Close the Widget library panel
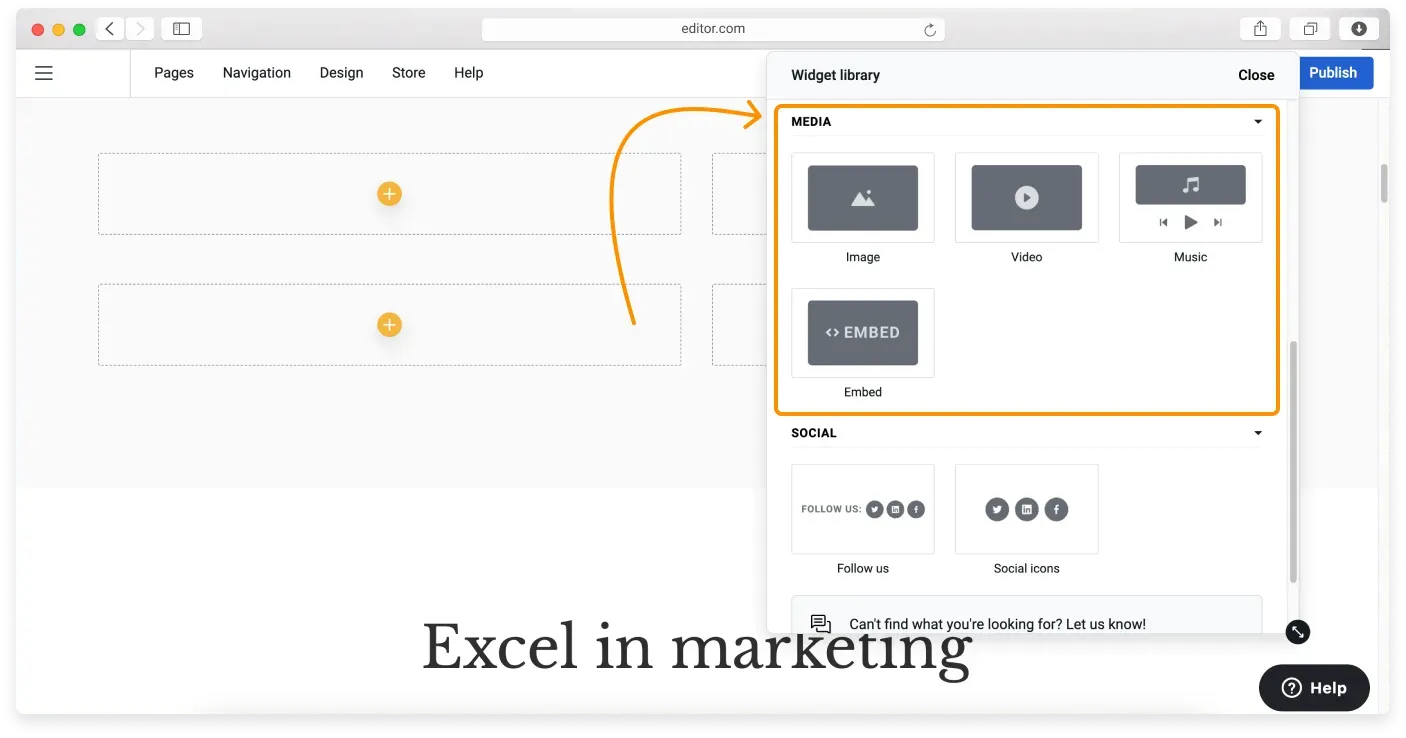1406x738 pixels. click(1256, 75)
